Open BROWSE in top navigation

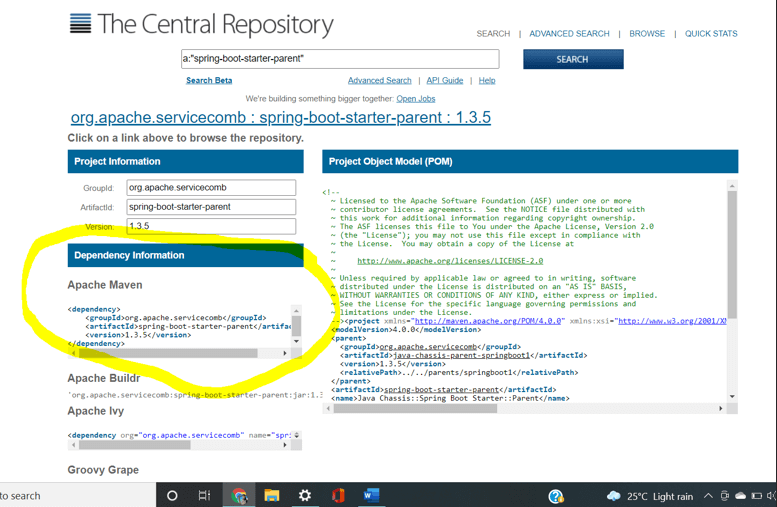point(647,34)
